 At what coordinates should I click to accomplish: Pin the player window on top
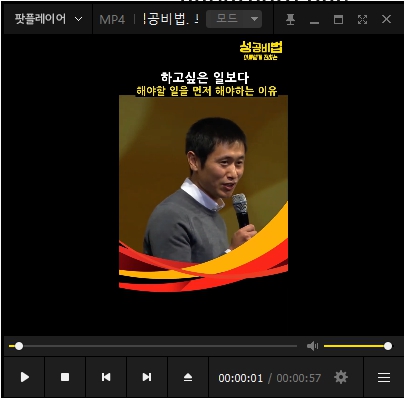[290, 19]
